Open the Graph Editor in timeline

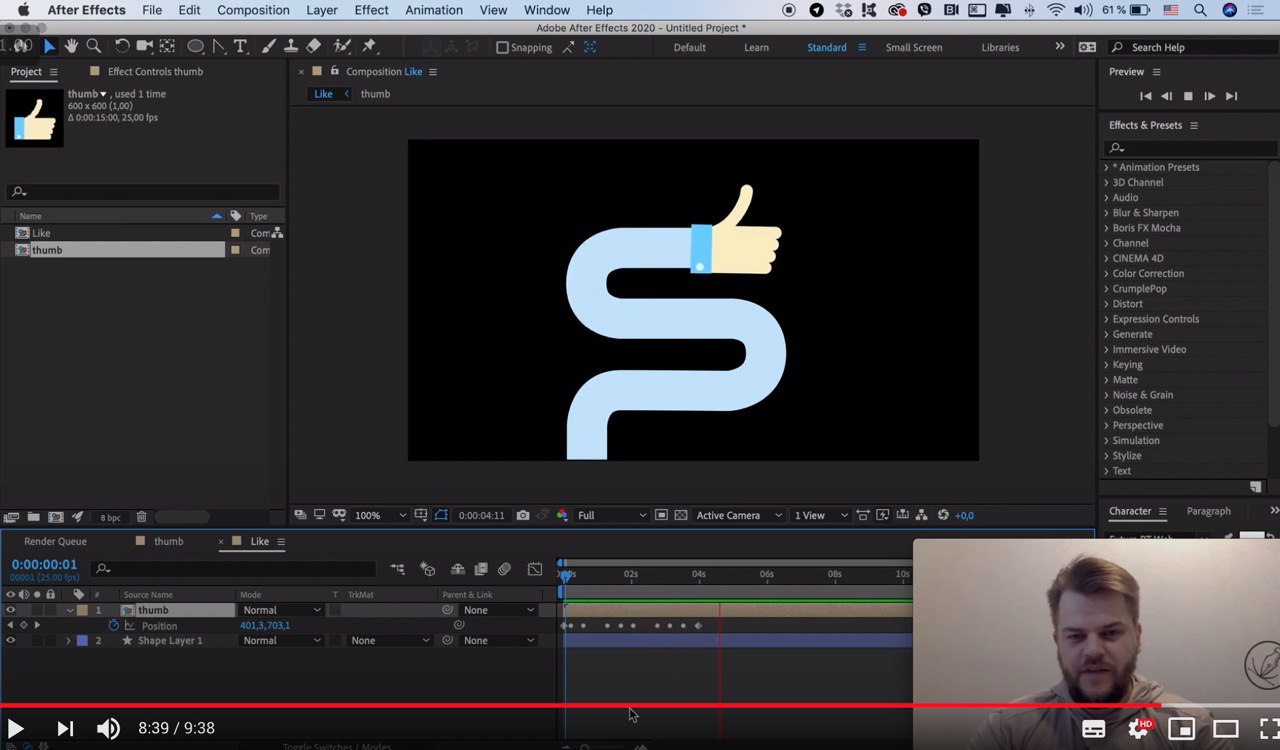535,569
